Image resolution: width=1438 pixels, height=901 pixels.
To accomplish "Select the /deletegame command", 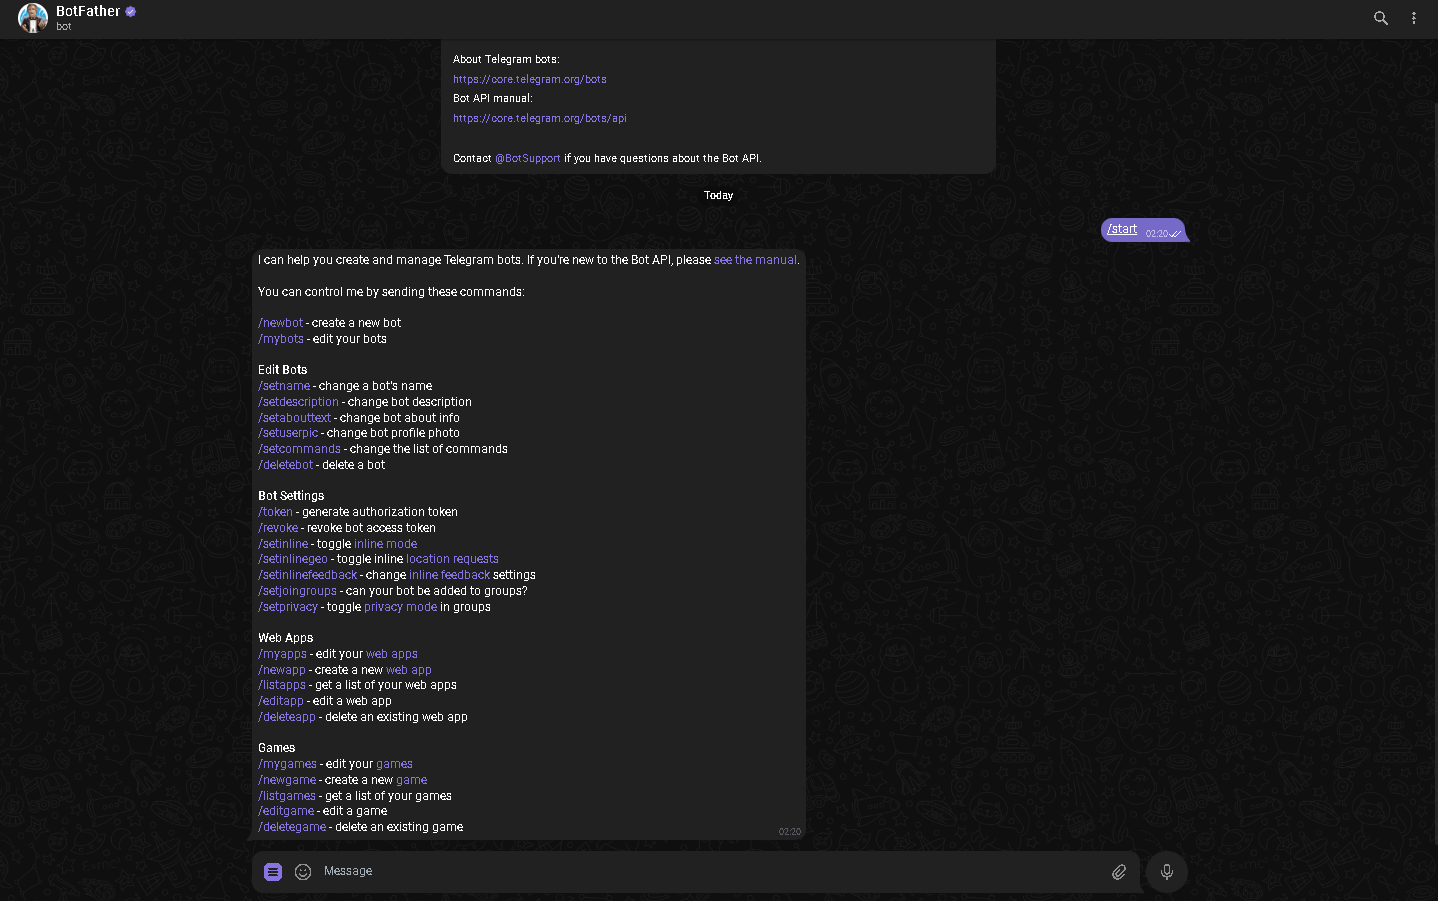I will click(292, 827).
